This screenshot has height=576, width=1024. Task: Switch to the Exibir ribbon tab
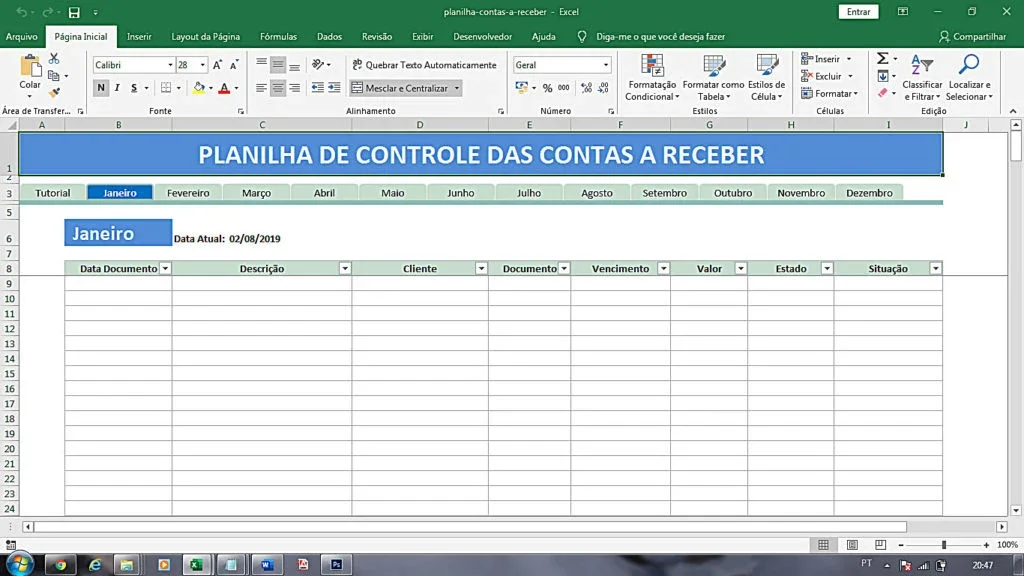tap(423, 37)
